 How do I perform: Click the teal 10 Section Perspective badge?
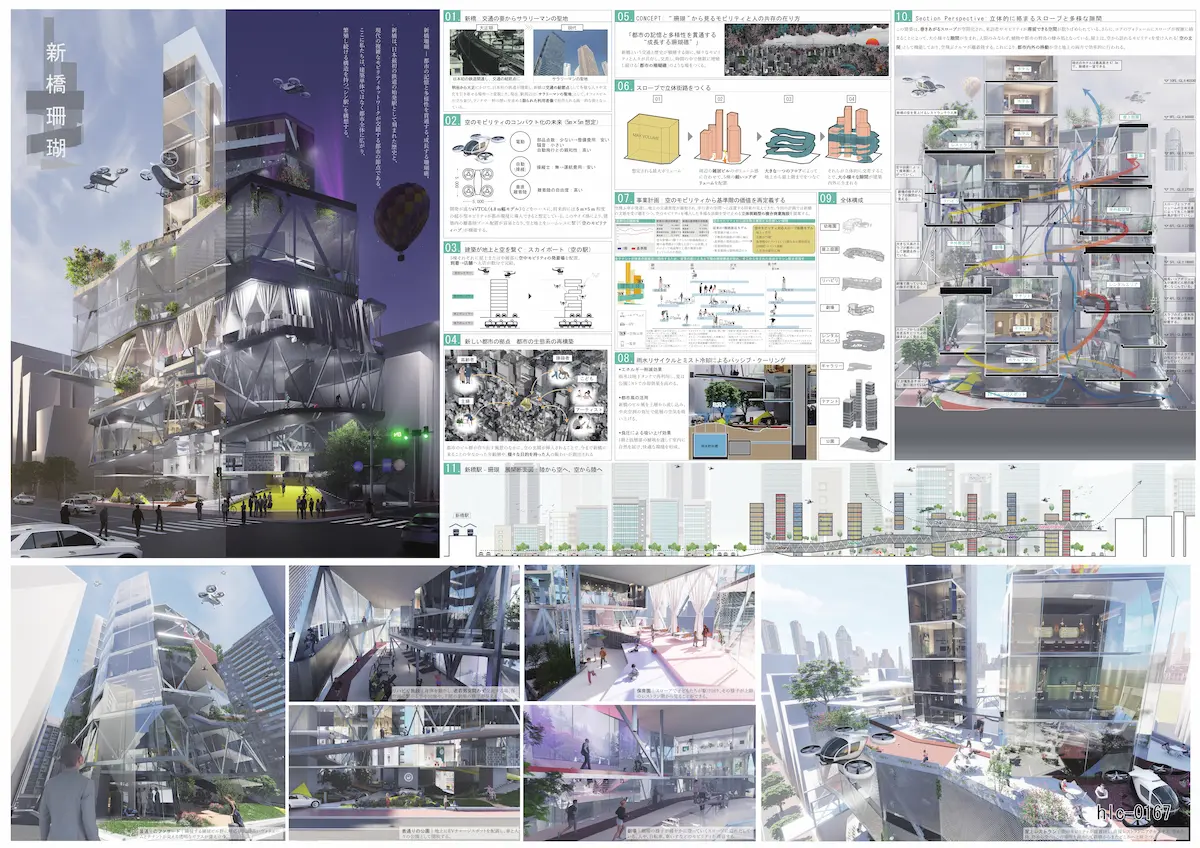pyautogui.click(x=904, y=17)
